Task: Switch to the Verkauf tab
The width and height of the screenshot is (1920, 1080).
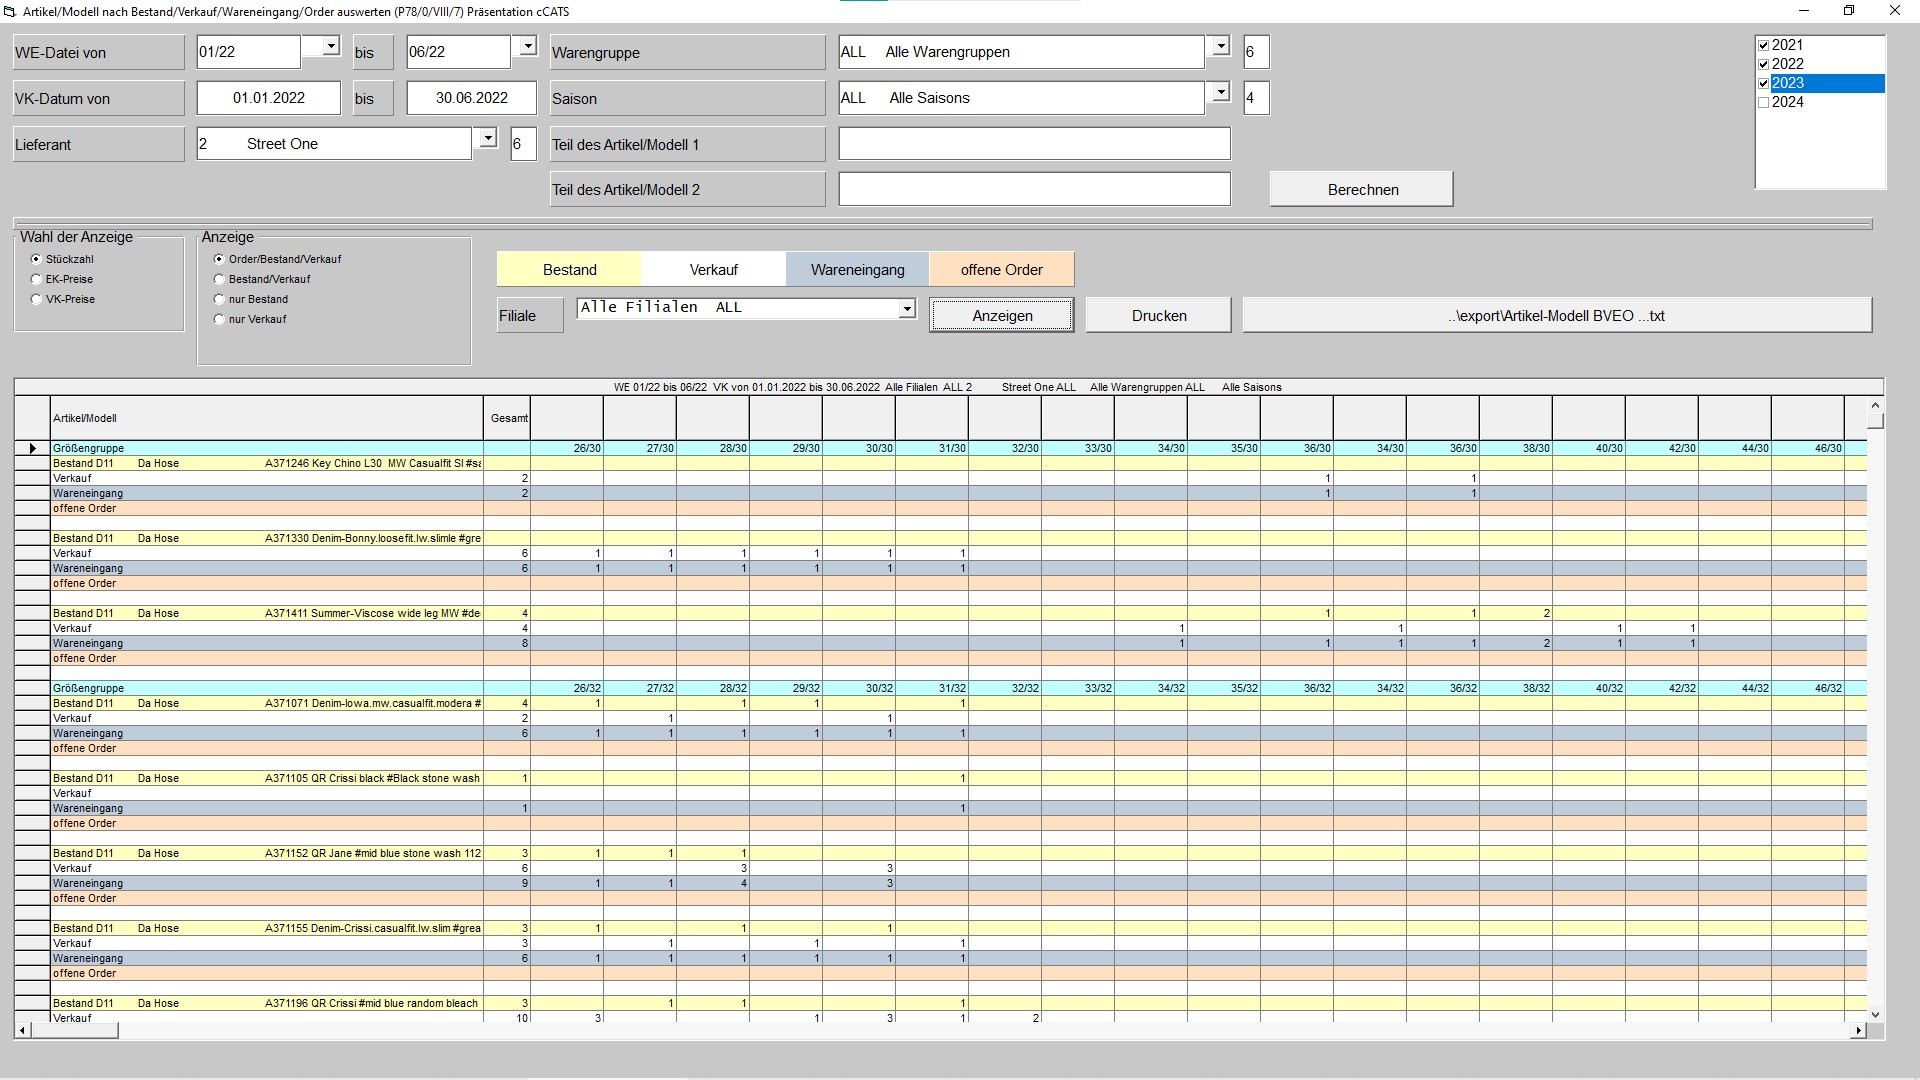Action: [x=712, y=269]
